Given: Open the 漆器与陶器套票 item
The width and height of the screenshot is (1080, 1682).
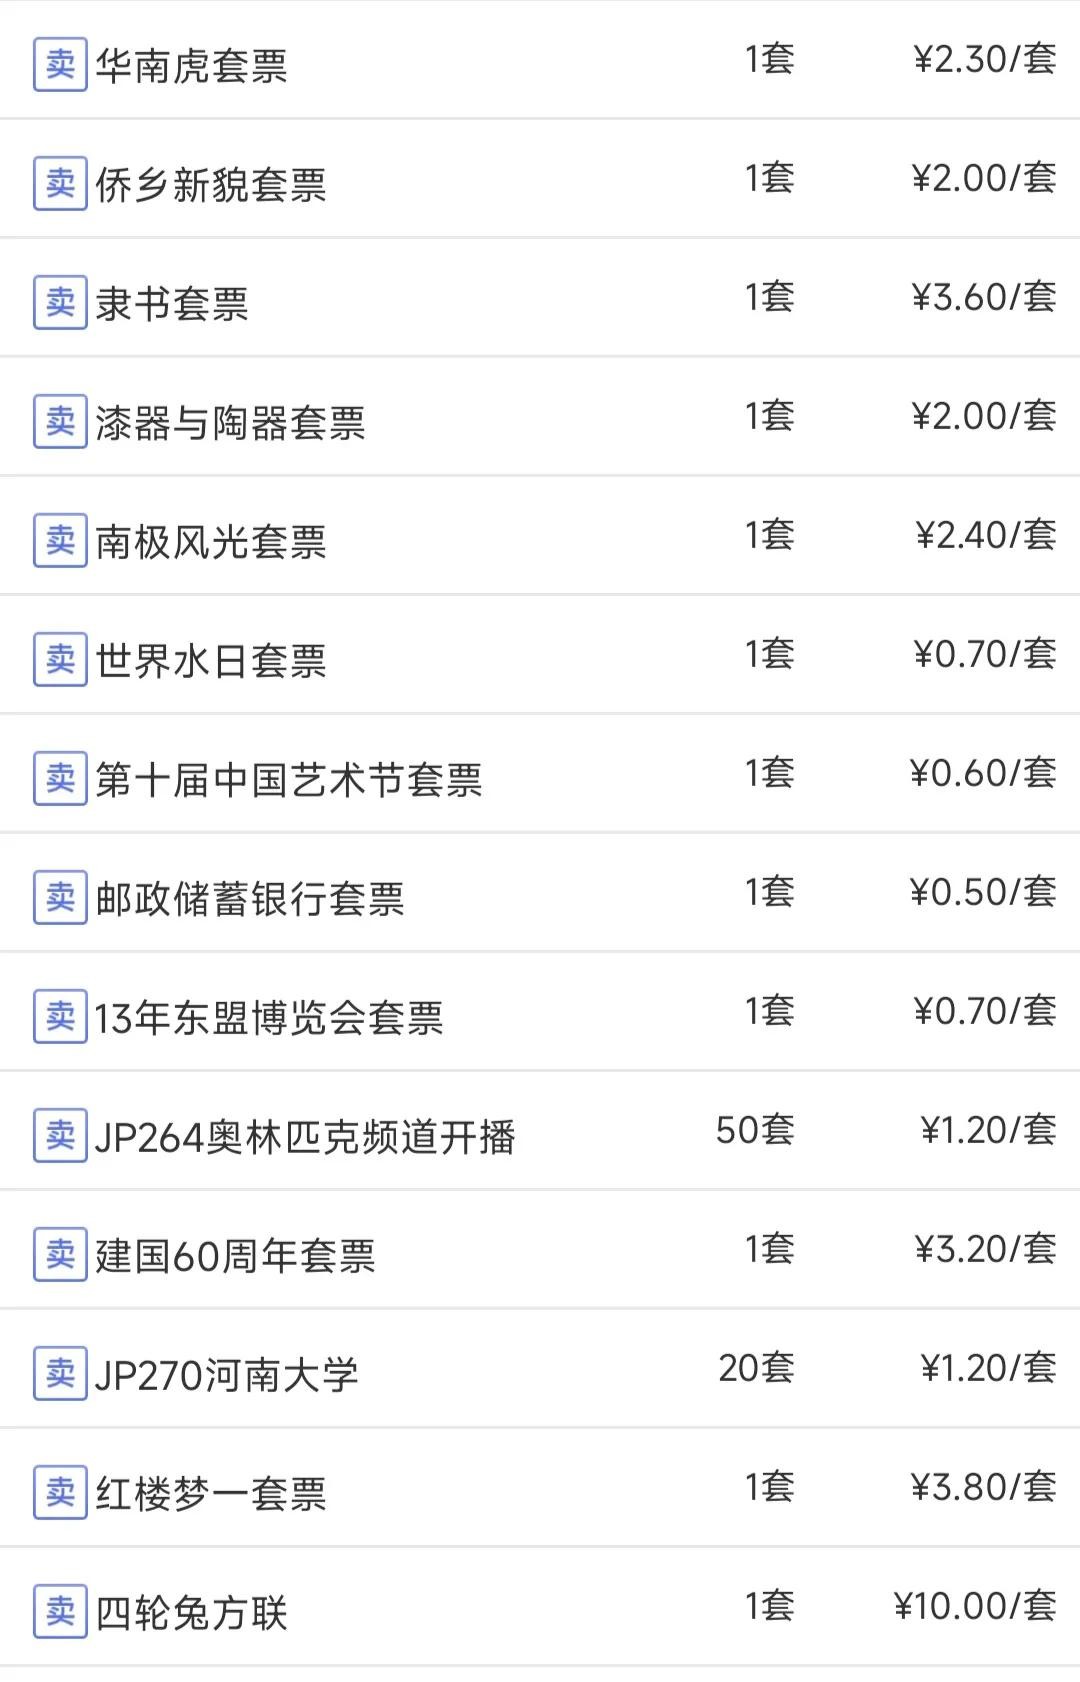Looking at the screenshot, I should [231, 423].
